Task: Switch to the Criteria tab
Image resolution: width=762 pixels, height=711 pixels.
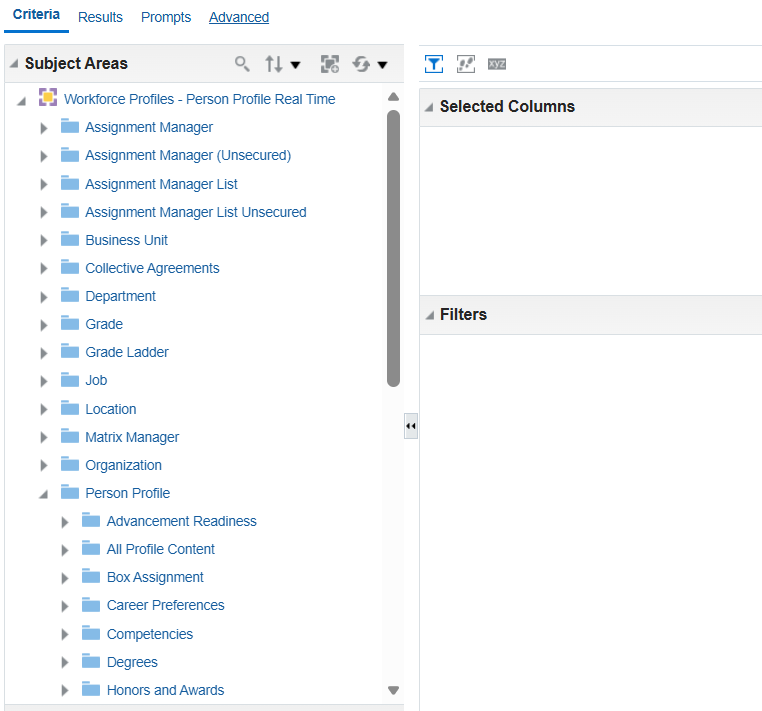Action: pyautogui.click(x=36, y=15)
